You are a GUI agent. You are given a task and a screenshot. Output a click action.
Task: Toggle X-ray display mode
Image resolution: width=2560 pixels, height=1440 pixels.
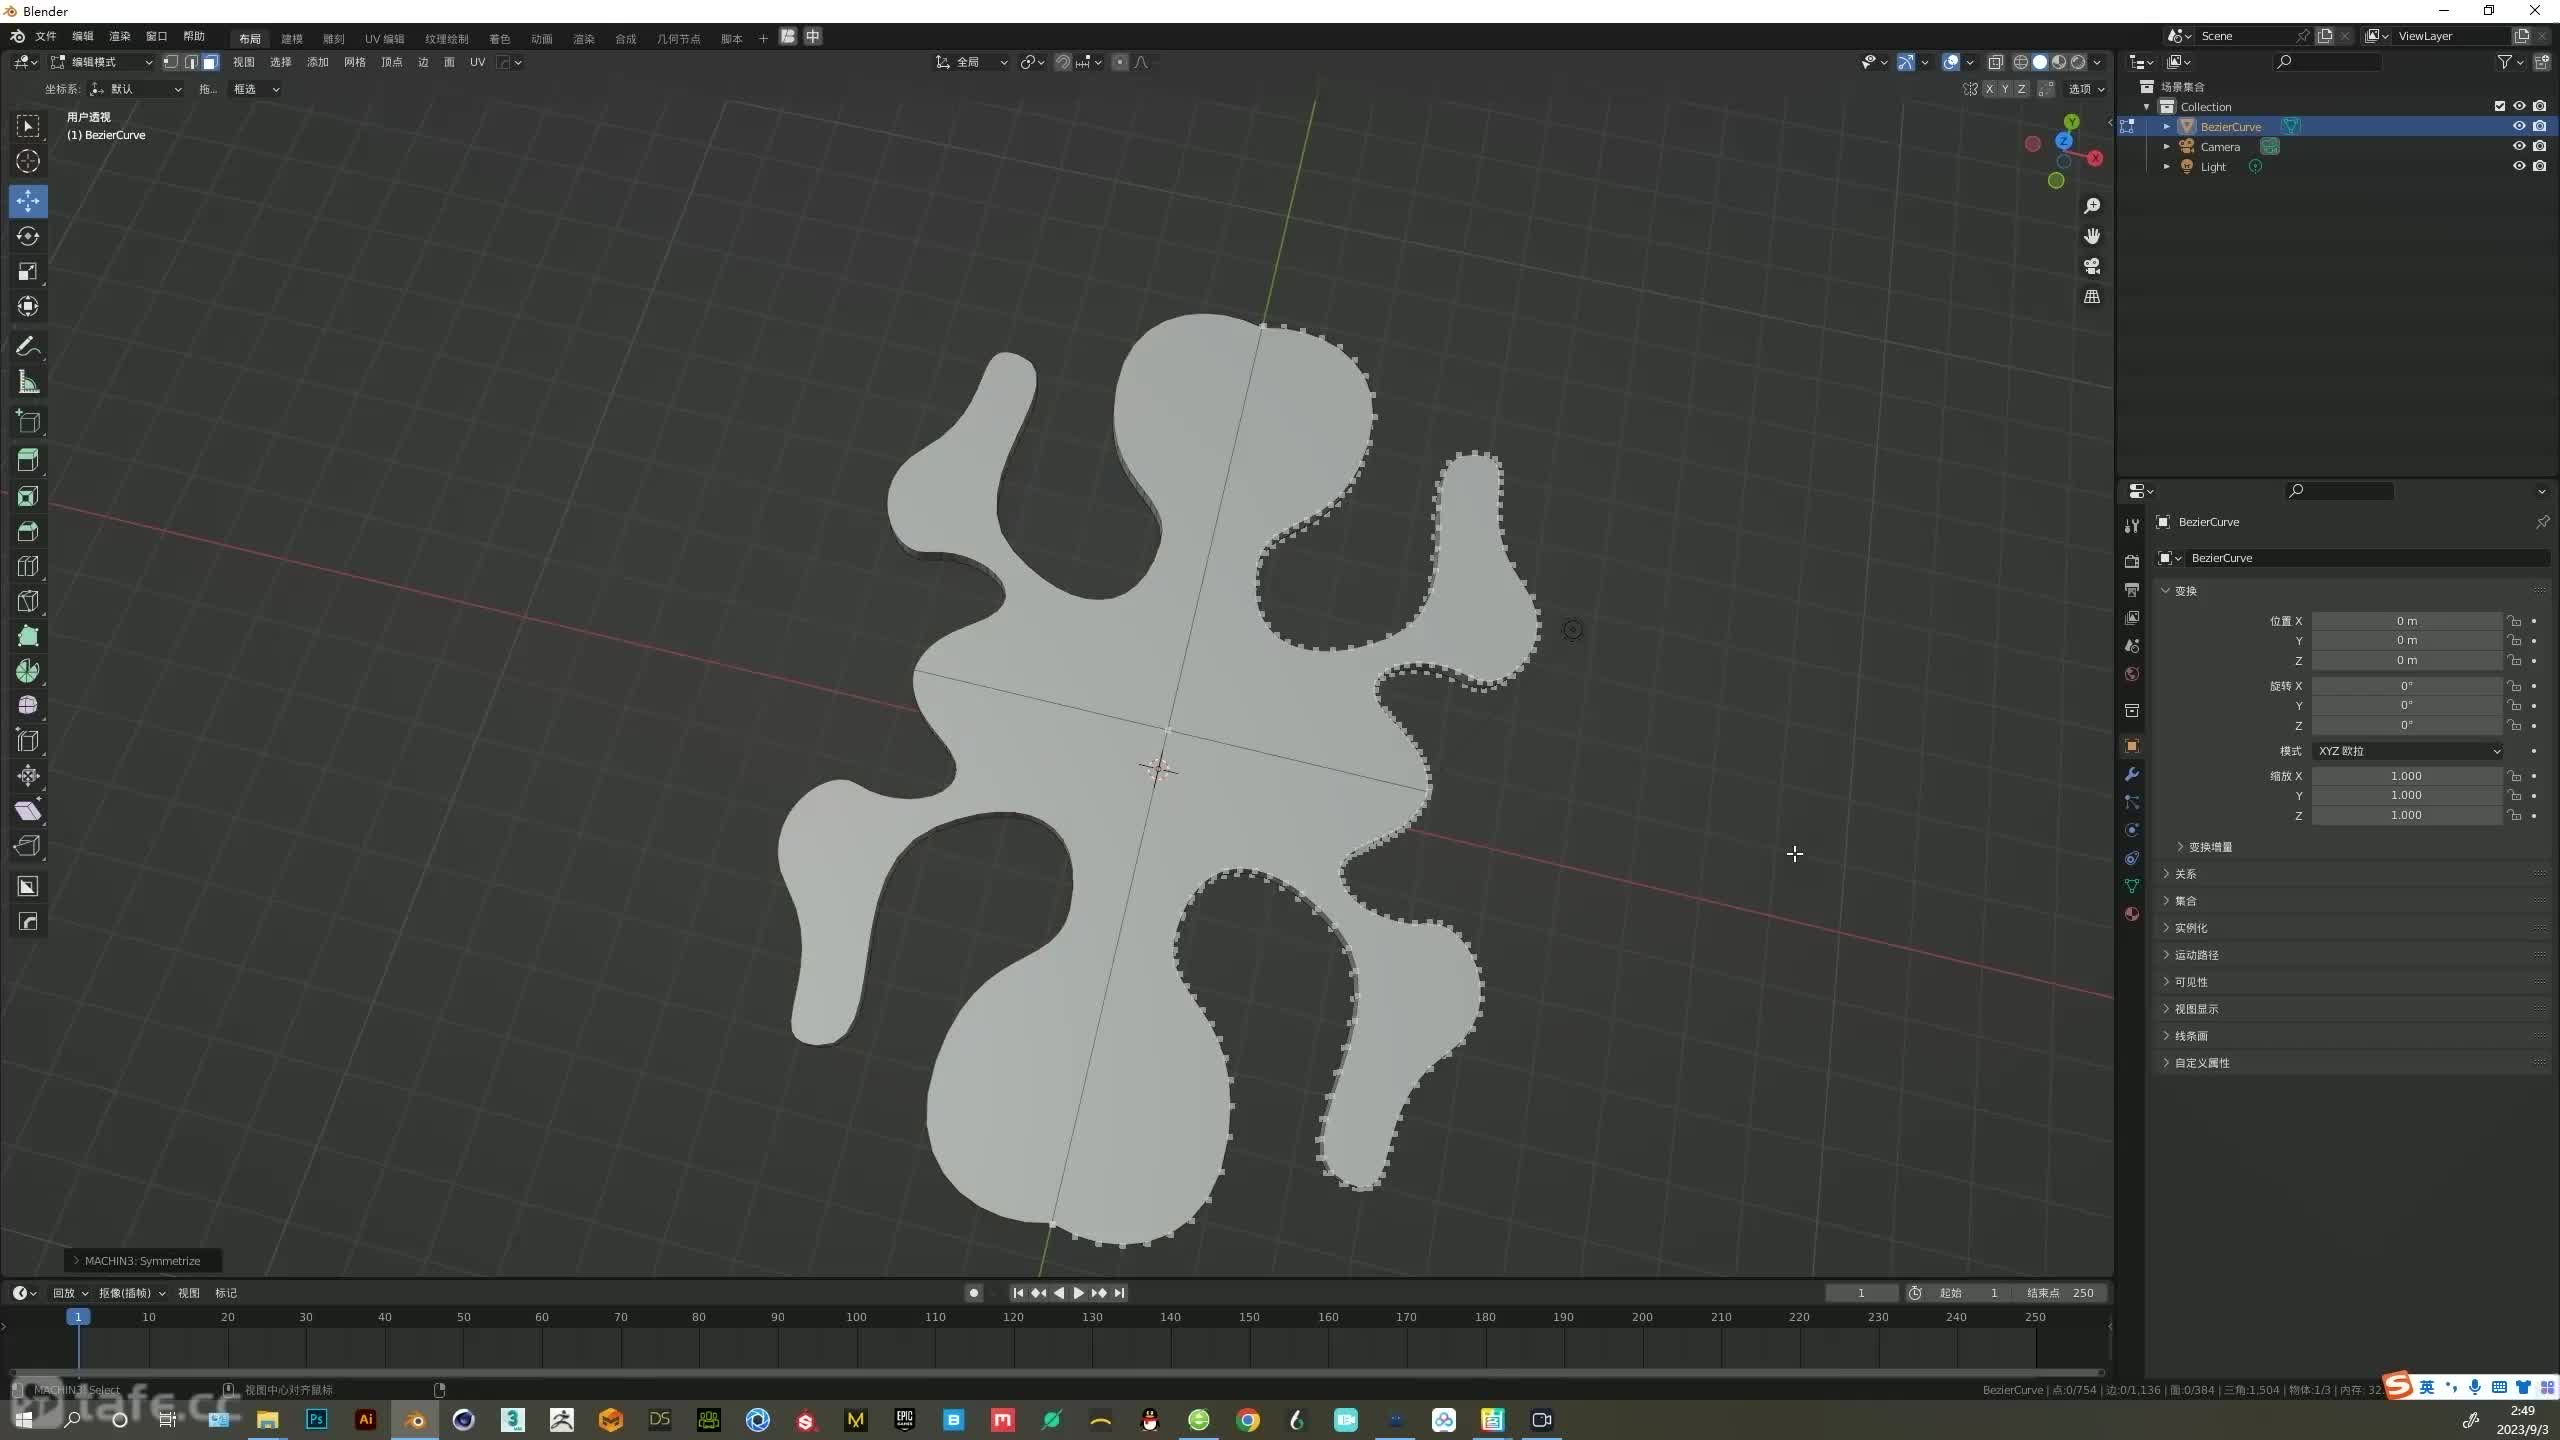coord(1995,62)
